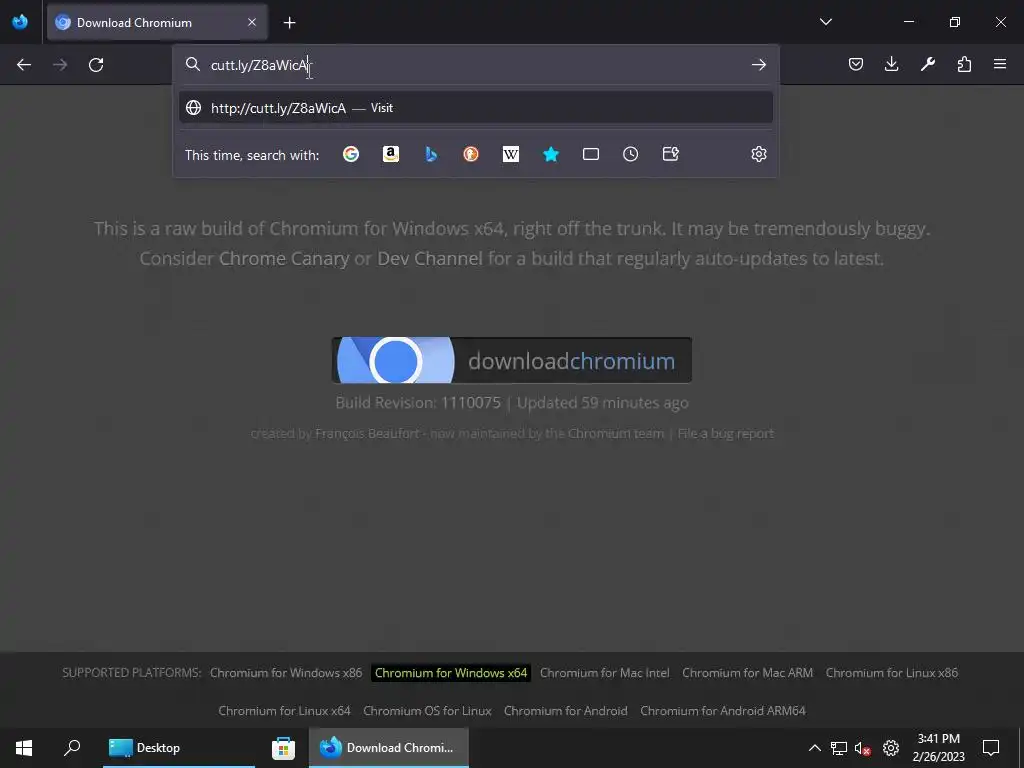
Task: Expand the List all tabs chevron
Action: coord(825,22)
